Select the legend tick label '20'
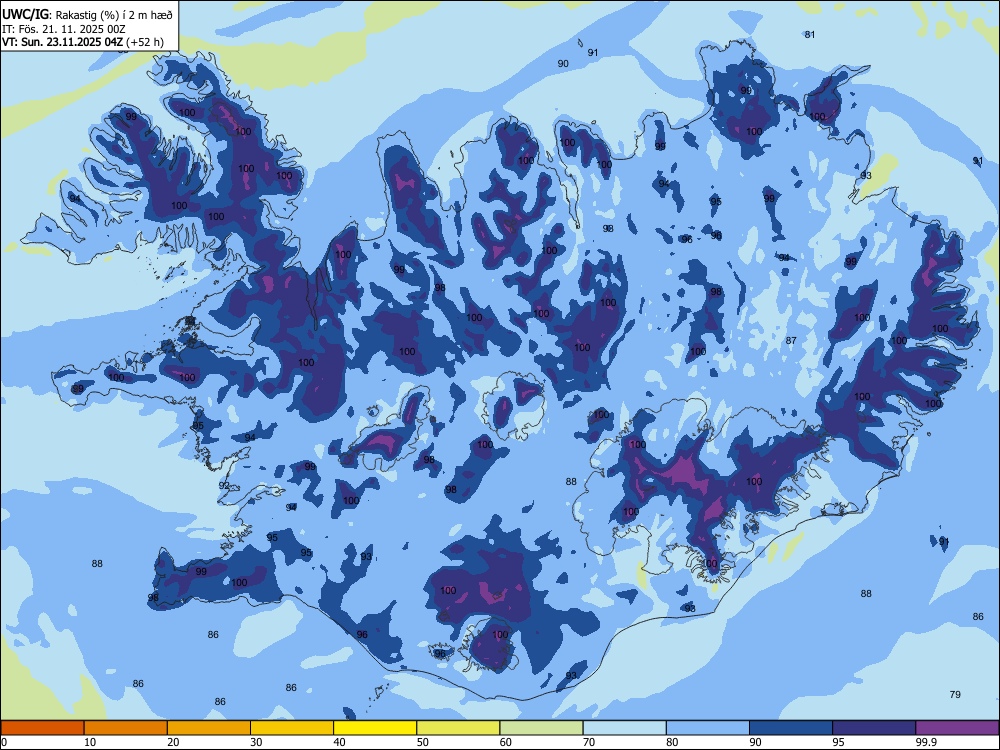The image size is (1000, 750). (x=173, y=742)
